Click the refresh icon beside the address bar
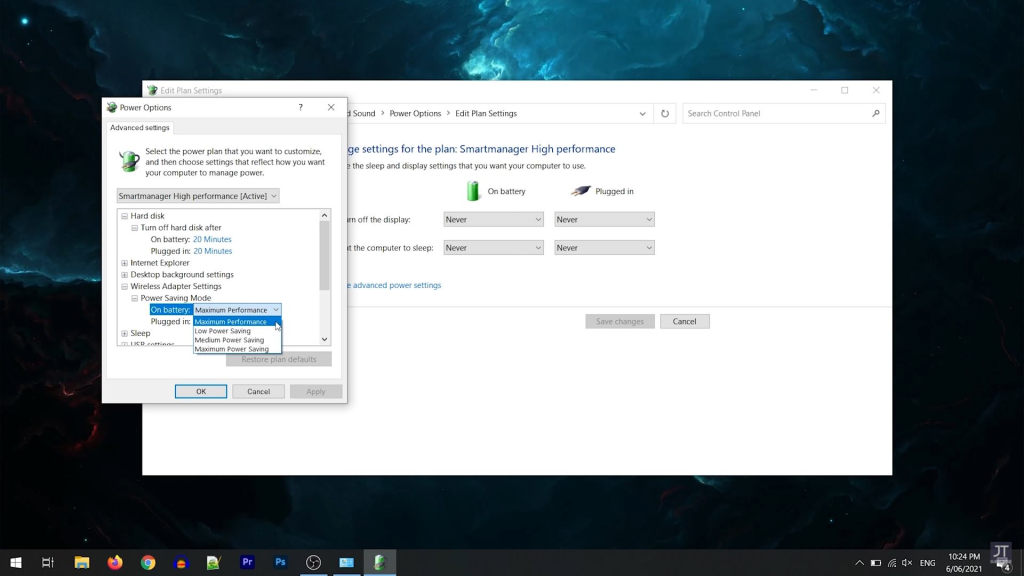Screen dimensions: 1024x576 pyautogui.click(x=665, y=114)
